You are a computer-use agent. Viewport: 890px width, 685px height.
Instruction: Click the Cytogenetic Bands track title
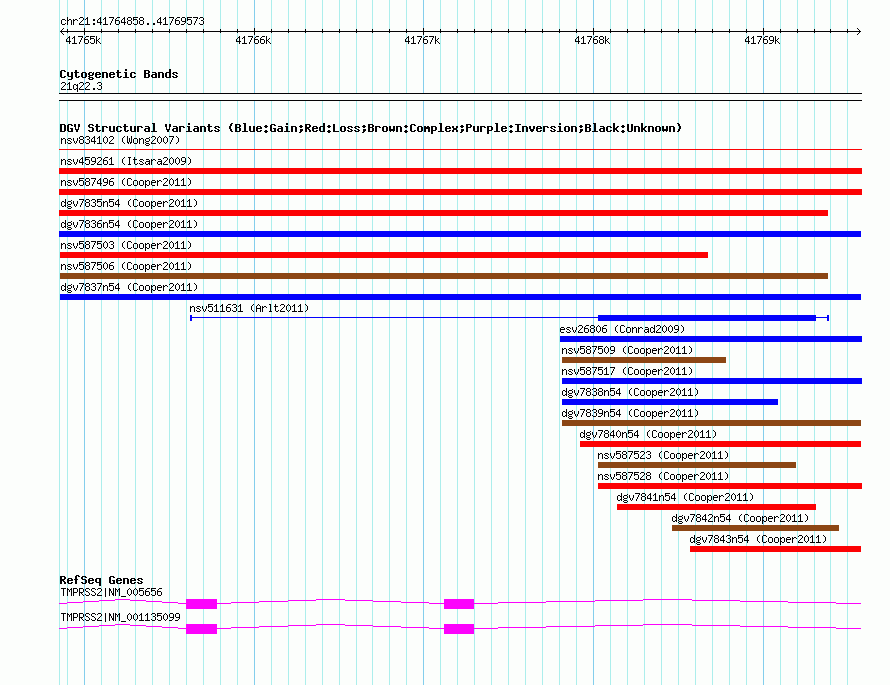119,74
